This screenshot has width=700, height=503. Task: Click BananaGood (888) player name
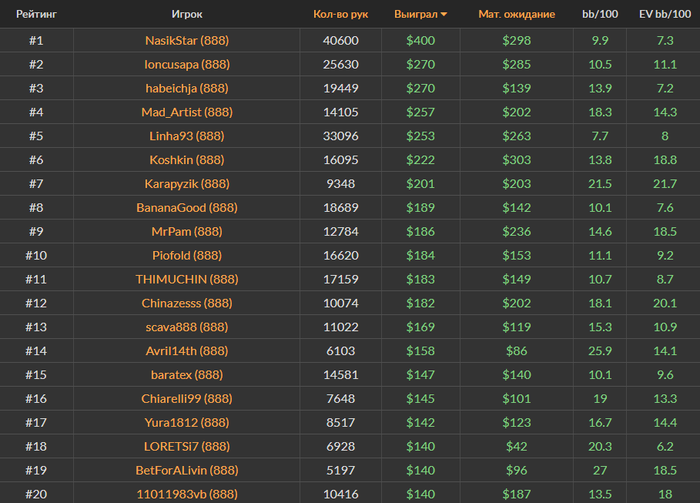[186, 208]
